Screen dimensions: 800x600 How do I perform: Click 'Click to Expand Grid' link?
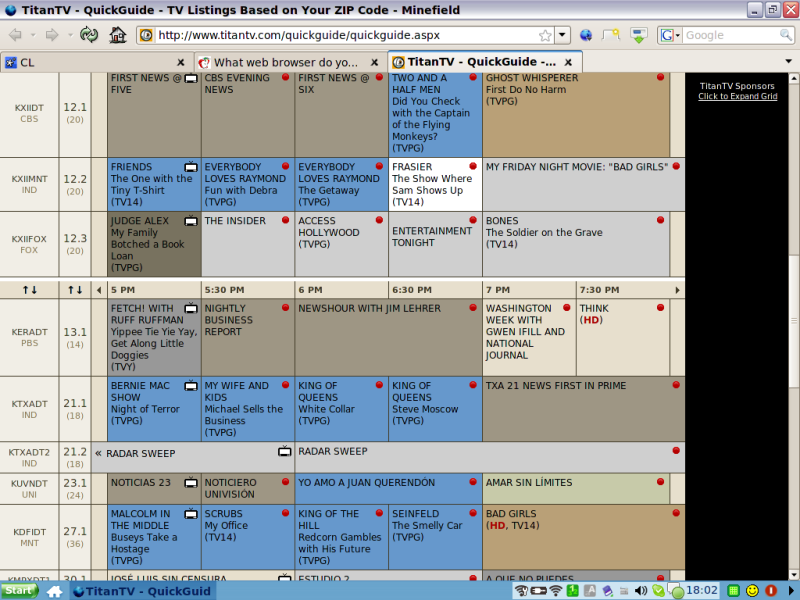[737, 96]
